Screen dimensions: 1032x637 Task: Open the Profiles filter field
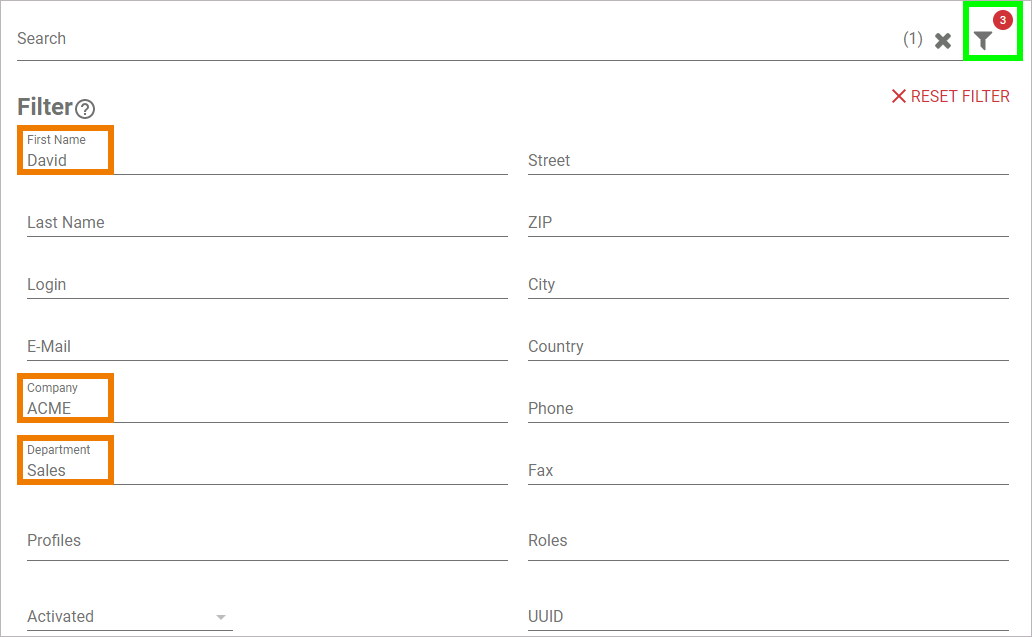coord(266,541)
